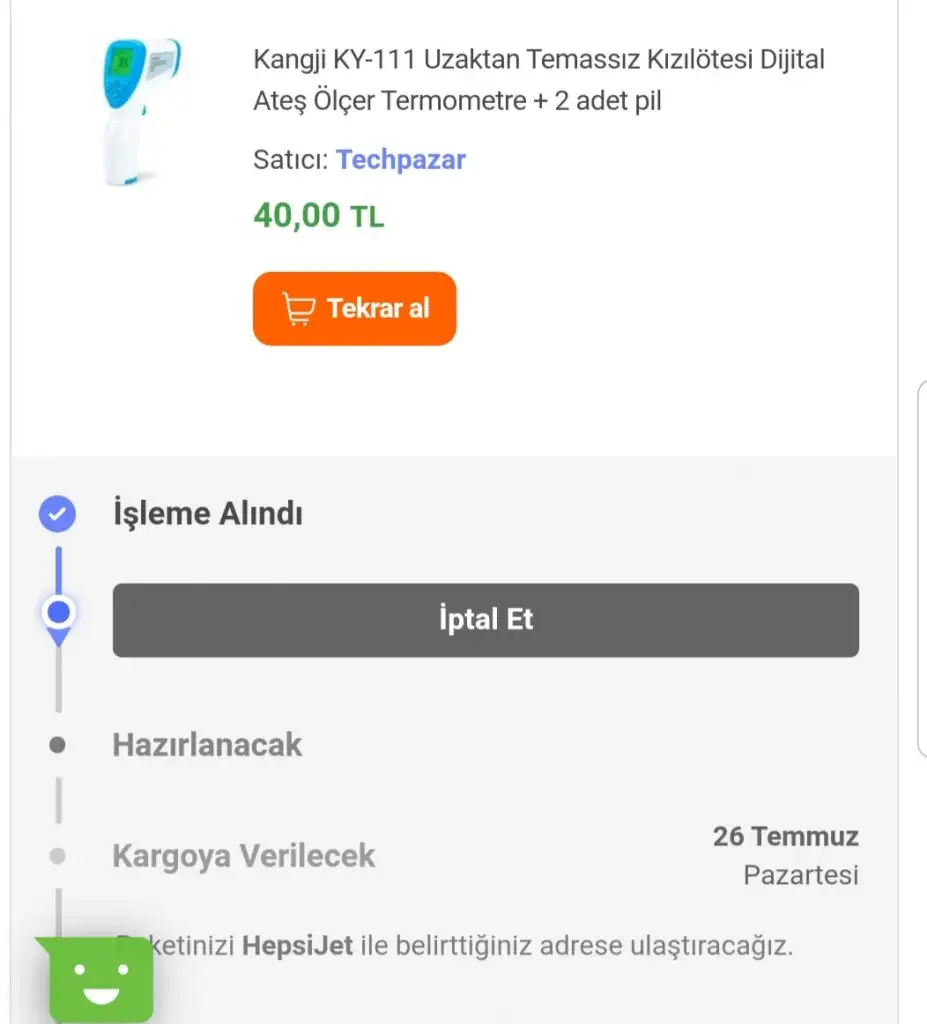Select the blue current-step circle marker

59,611
